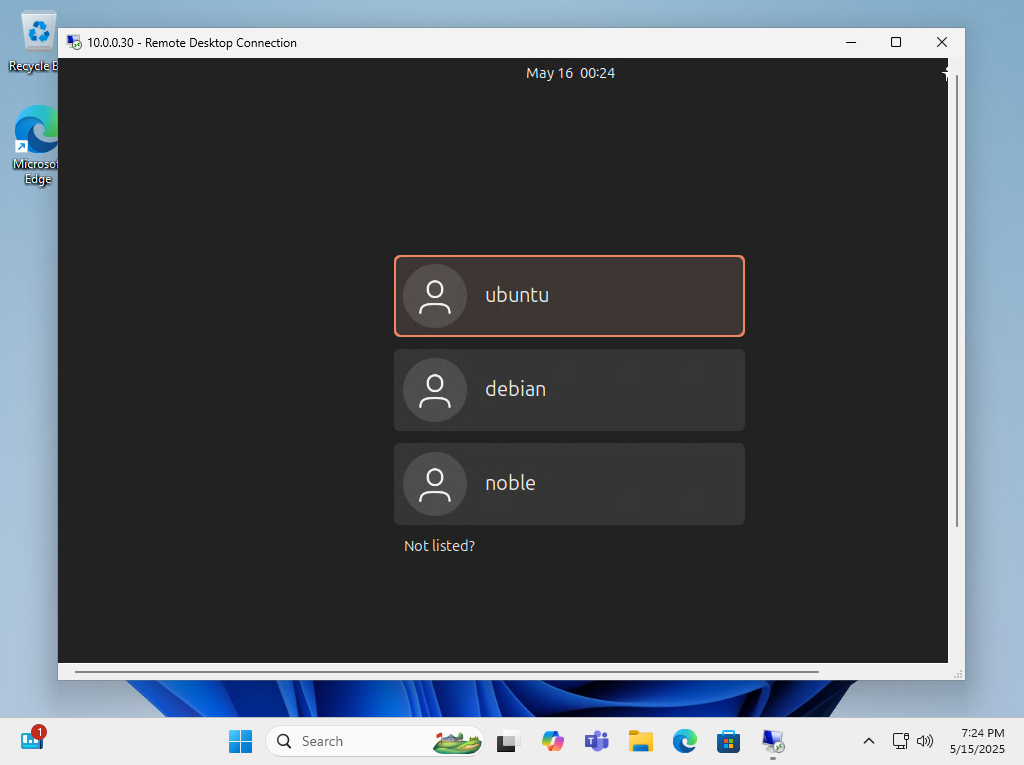Click the Remote Desktop Connection title bar icon

[x=74, y=42]
